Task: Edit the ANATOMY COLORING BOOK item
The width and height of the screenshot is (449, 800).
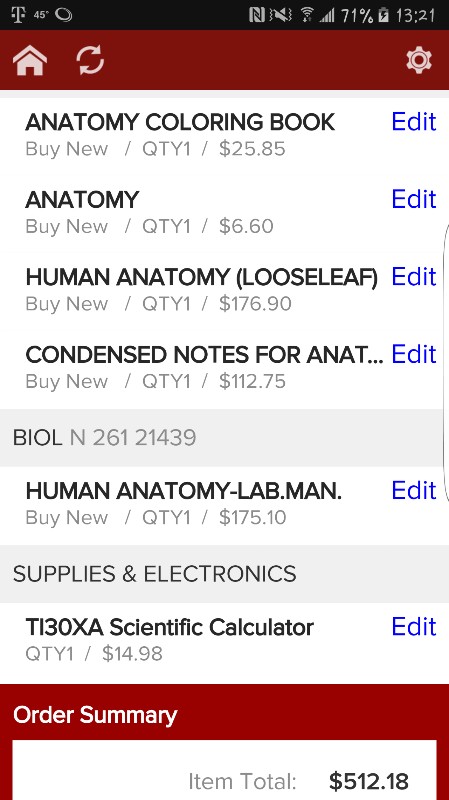Action: pos(414,122)
